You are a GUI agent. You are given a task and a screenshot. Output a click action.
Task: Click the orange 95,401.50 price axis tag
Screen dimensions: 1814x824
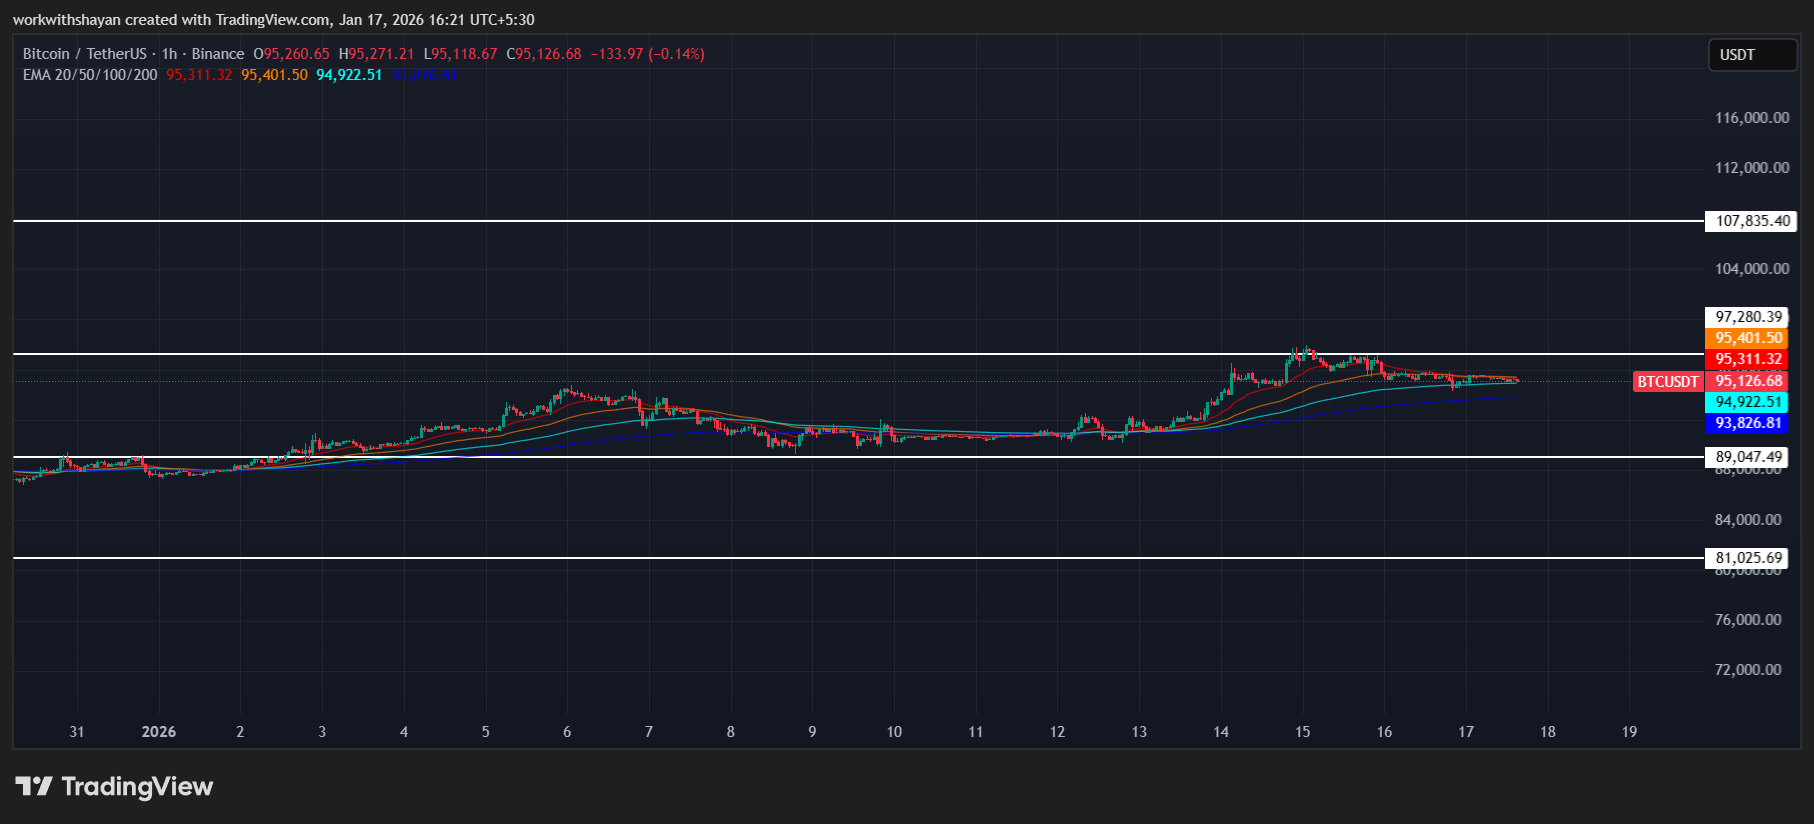[1748, 339]
